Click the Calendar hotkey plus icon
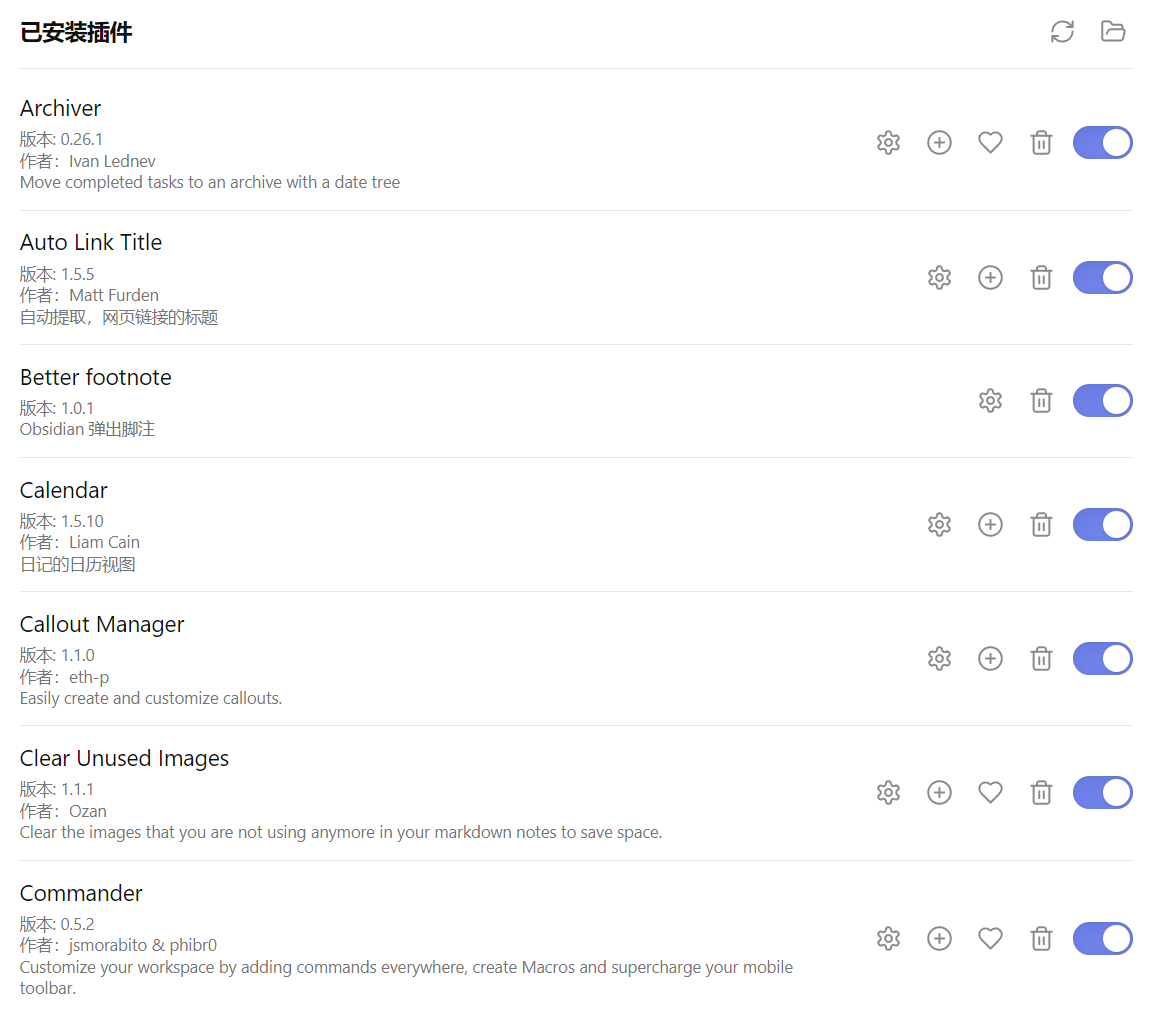 coord(990,525)
